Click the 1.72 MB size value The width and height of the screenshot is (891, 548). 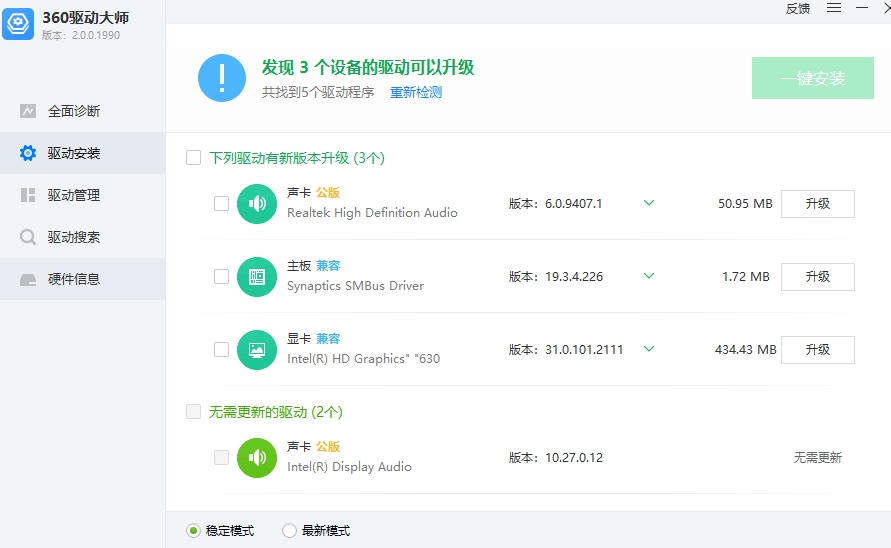click(x=746, y=277)
